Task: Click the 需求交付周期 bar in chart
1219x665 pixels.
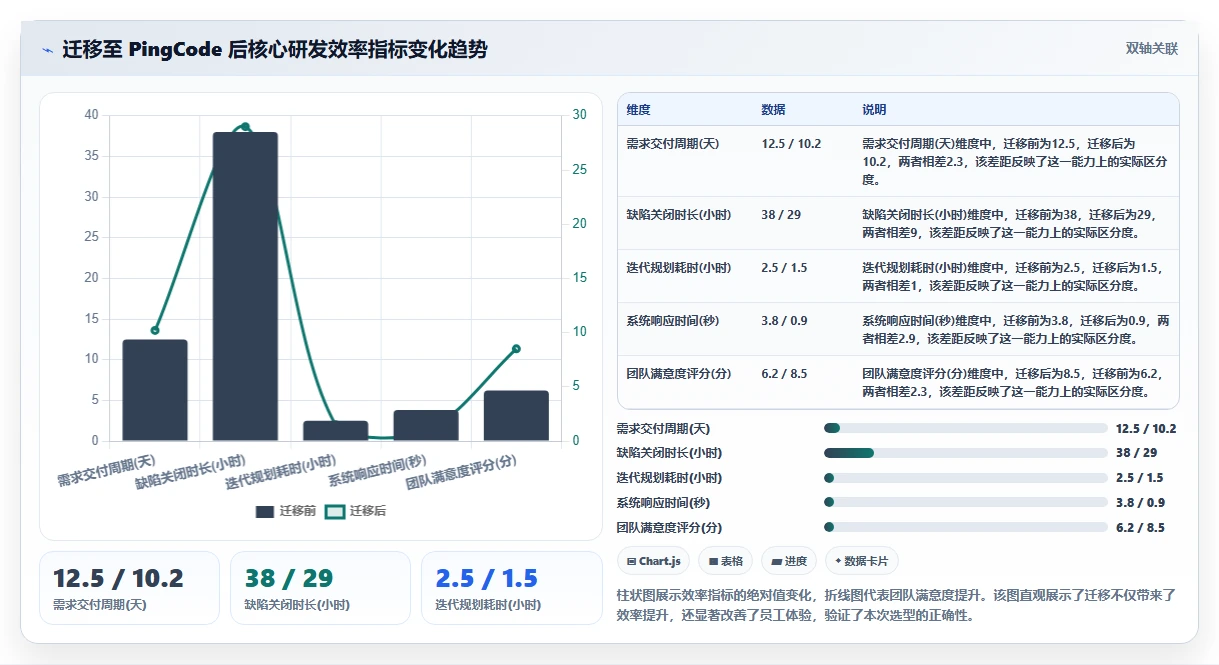Action: click(x=155, y=390)
